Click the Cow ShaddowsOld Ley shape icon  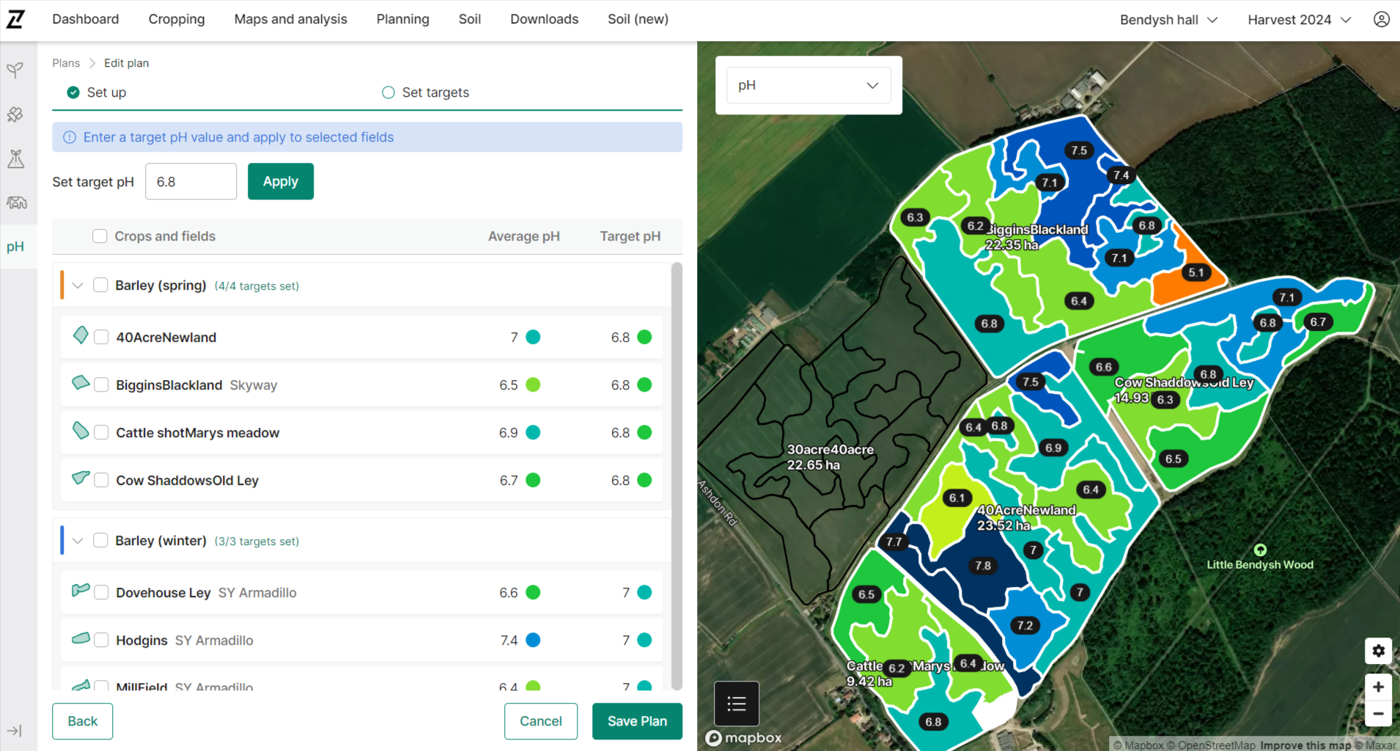(81, 479)
